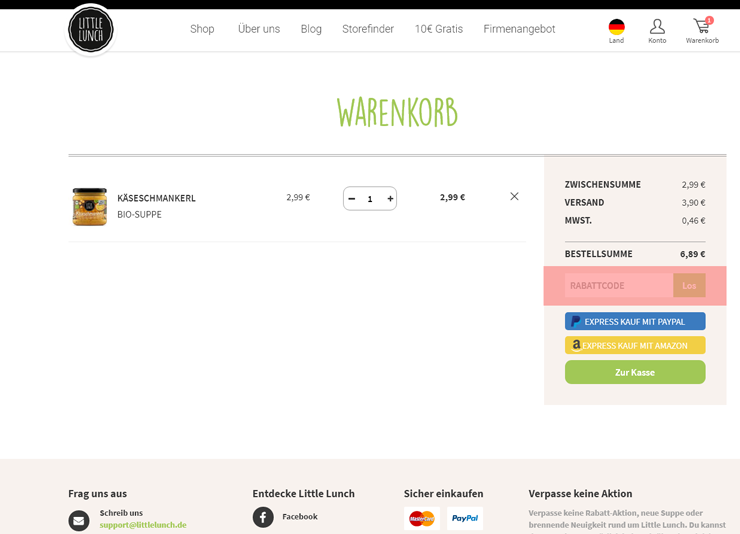Image resolution: width=740 pixels, height=534 pixels.
Task: Click the MasterCard payment icon
Action: [422, 518]
